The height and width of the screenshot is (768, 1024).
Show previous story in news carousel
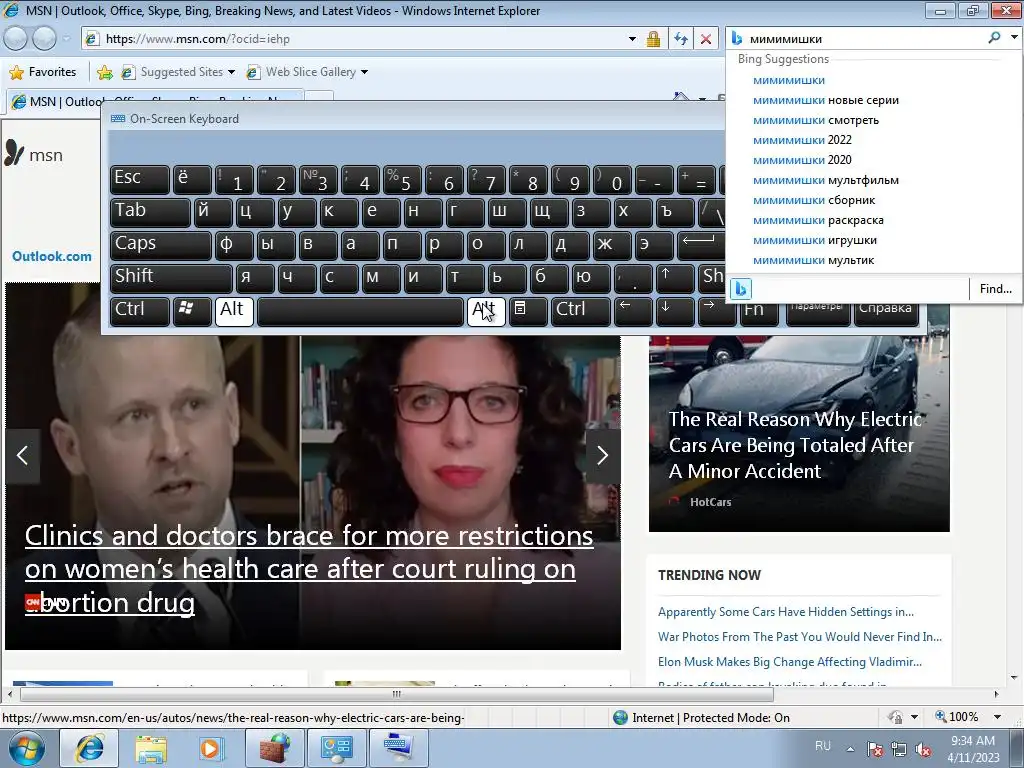[22, 455]
